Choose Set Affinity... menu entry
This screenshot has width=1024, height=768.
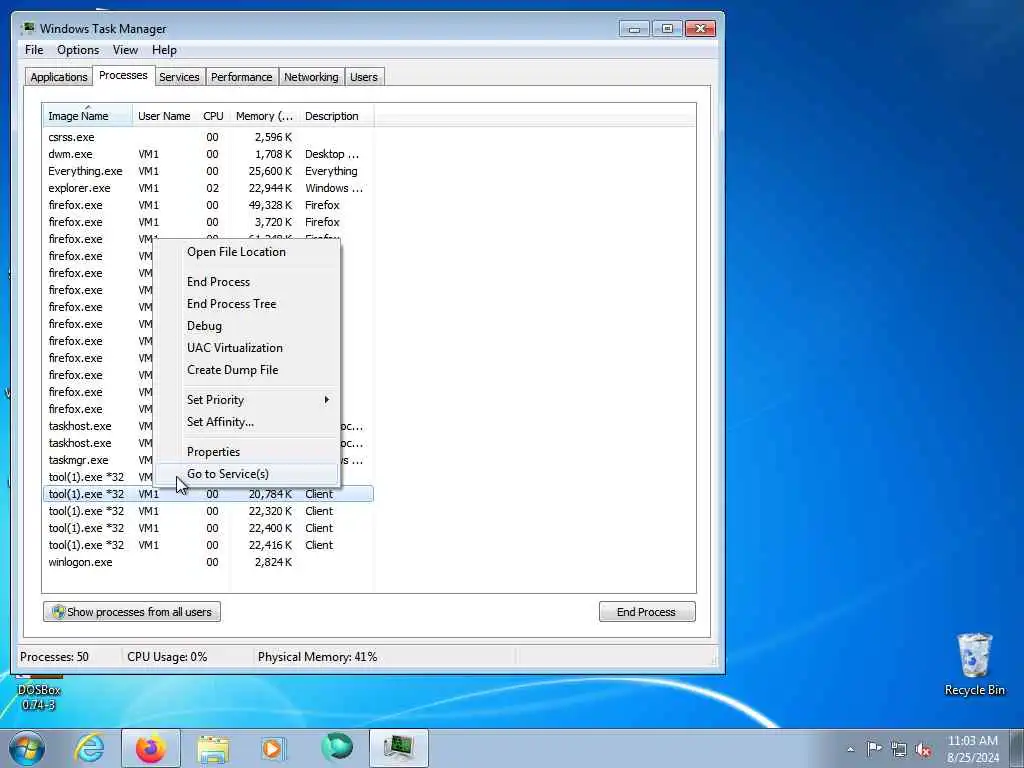coord(247,422)
